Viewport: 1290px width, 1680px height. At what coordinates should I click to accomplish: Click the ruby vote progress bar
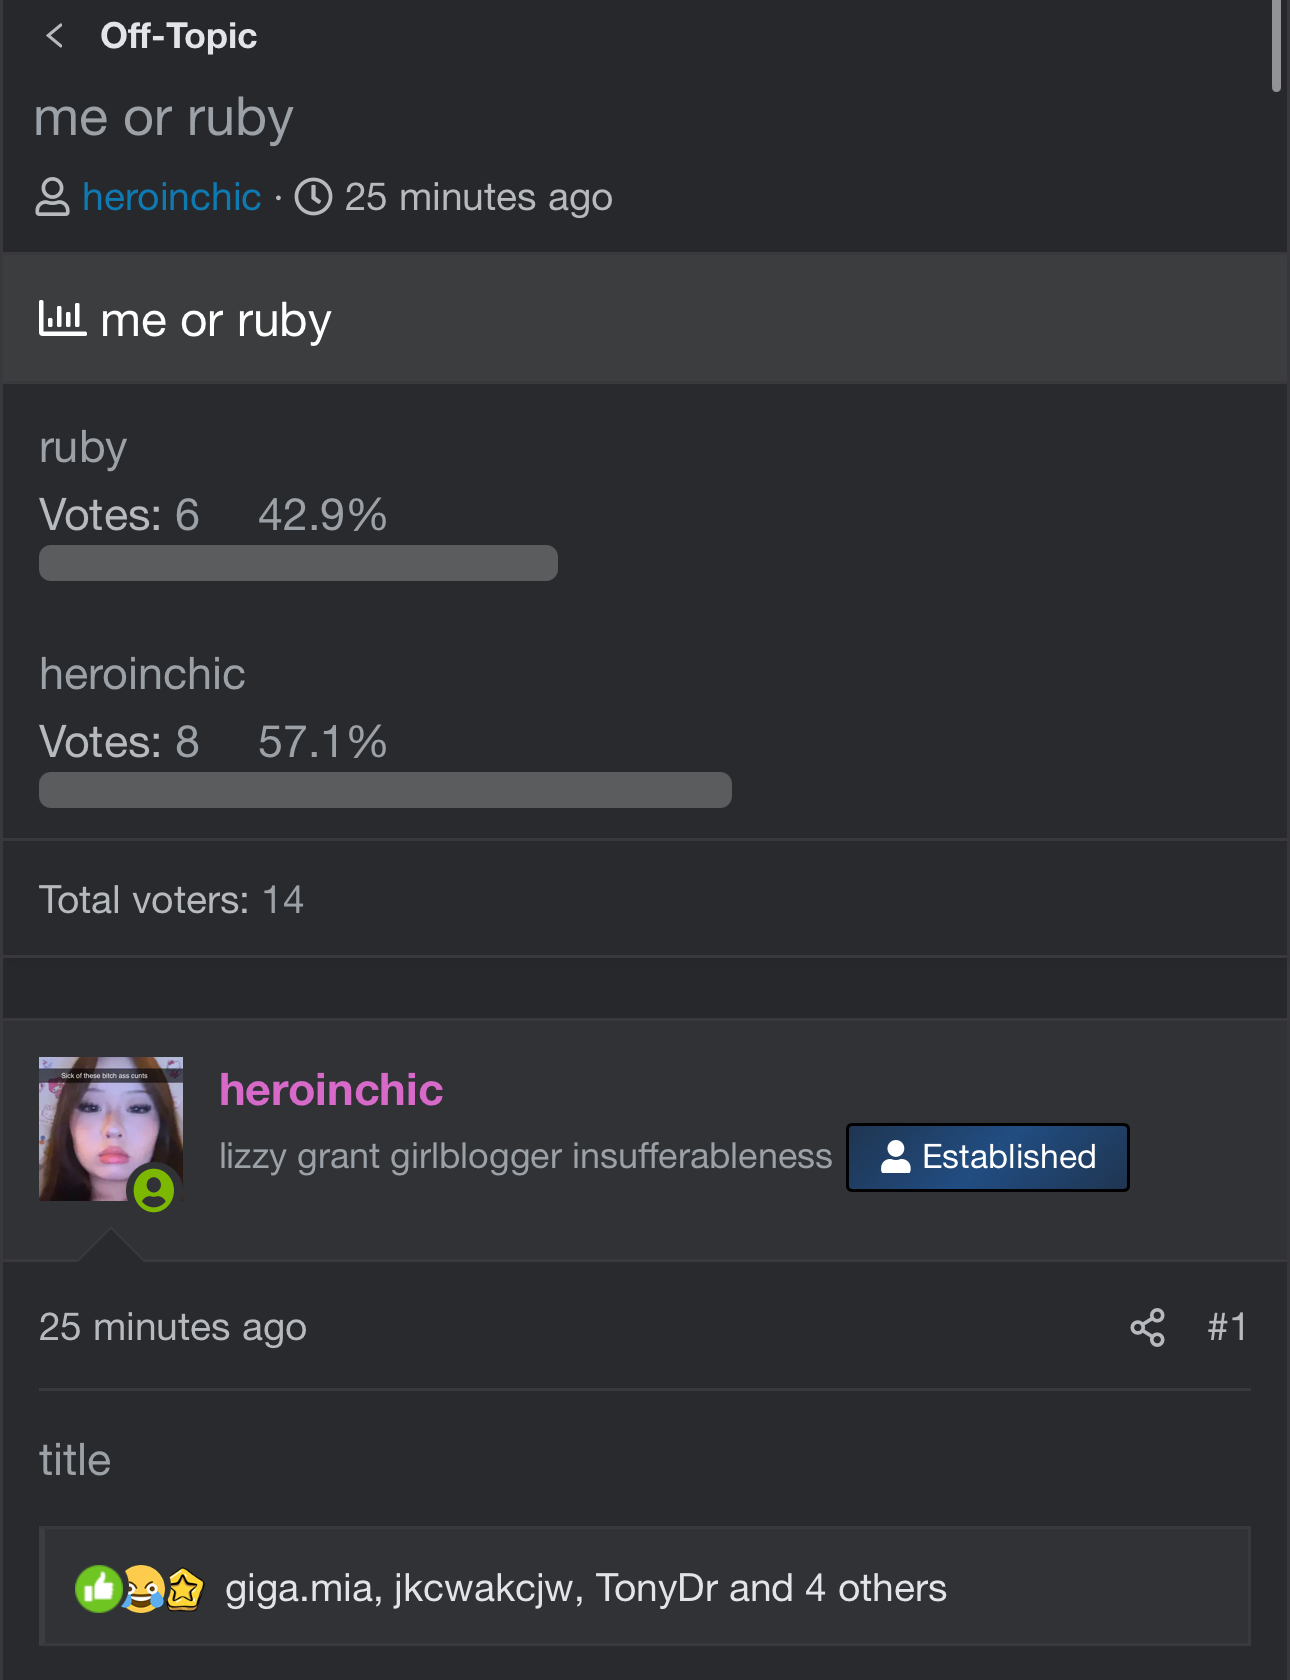pyautogui.click(x=298, y=563)
